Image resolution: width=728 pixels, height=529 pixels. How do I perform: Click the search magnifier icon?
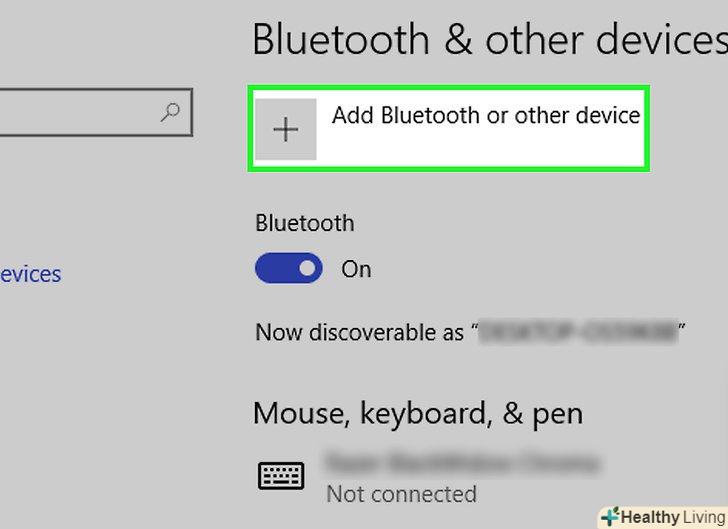170,113
